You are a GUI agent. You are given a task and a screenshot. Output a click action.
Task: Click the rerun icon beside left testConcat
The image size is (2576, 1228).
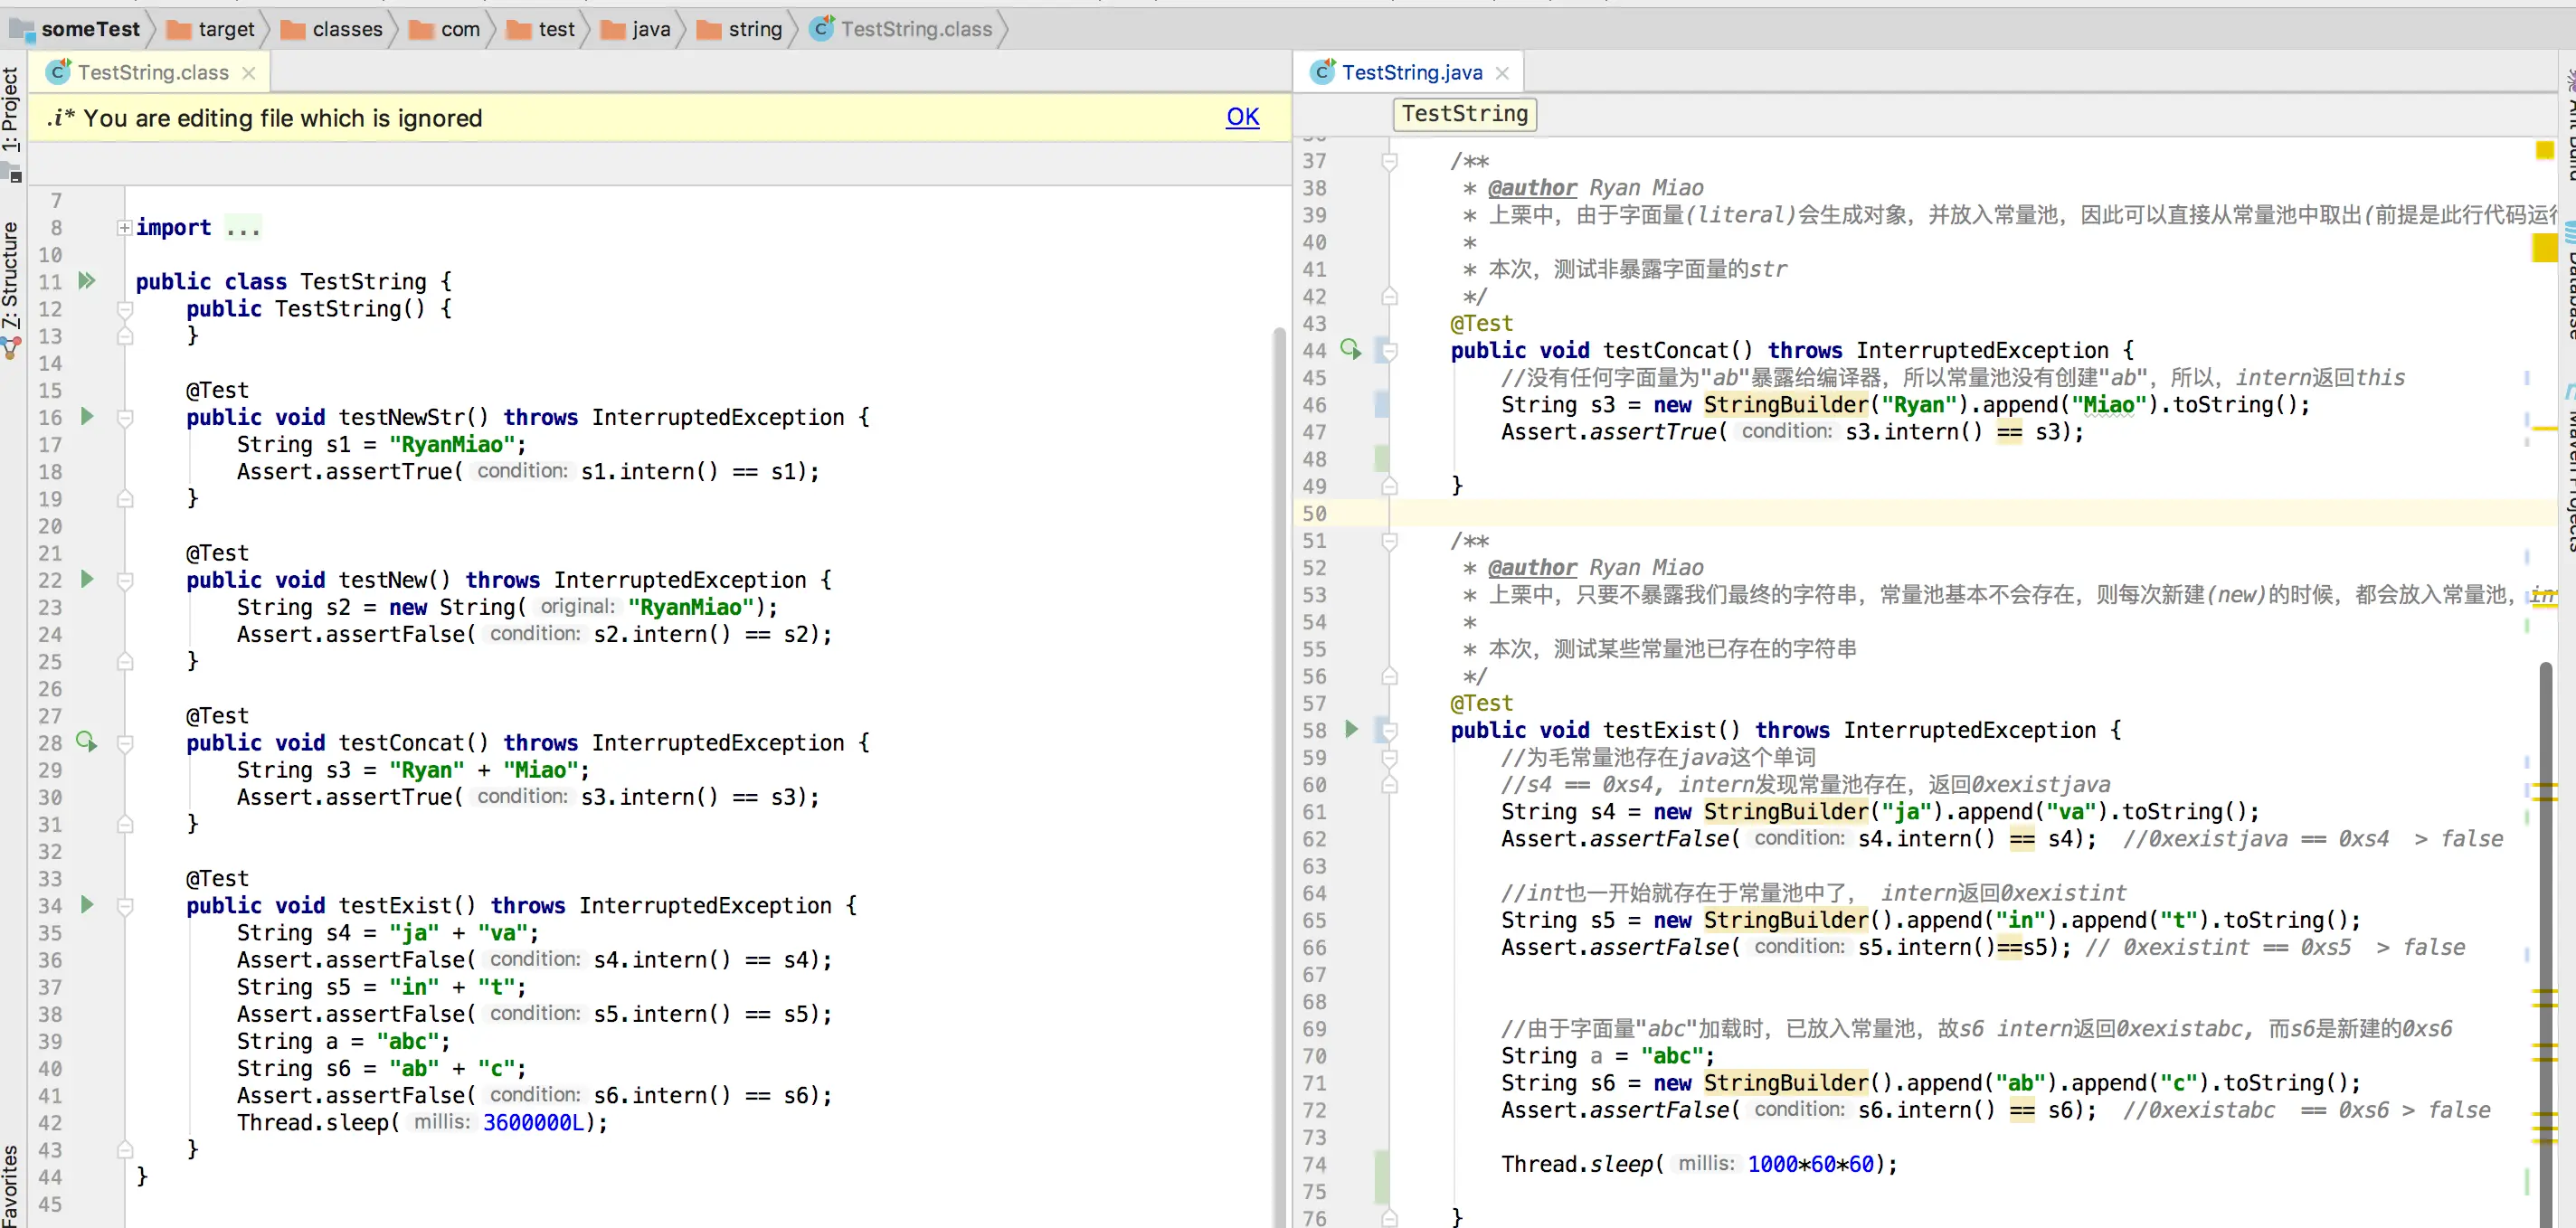[x=87, y=742]
